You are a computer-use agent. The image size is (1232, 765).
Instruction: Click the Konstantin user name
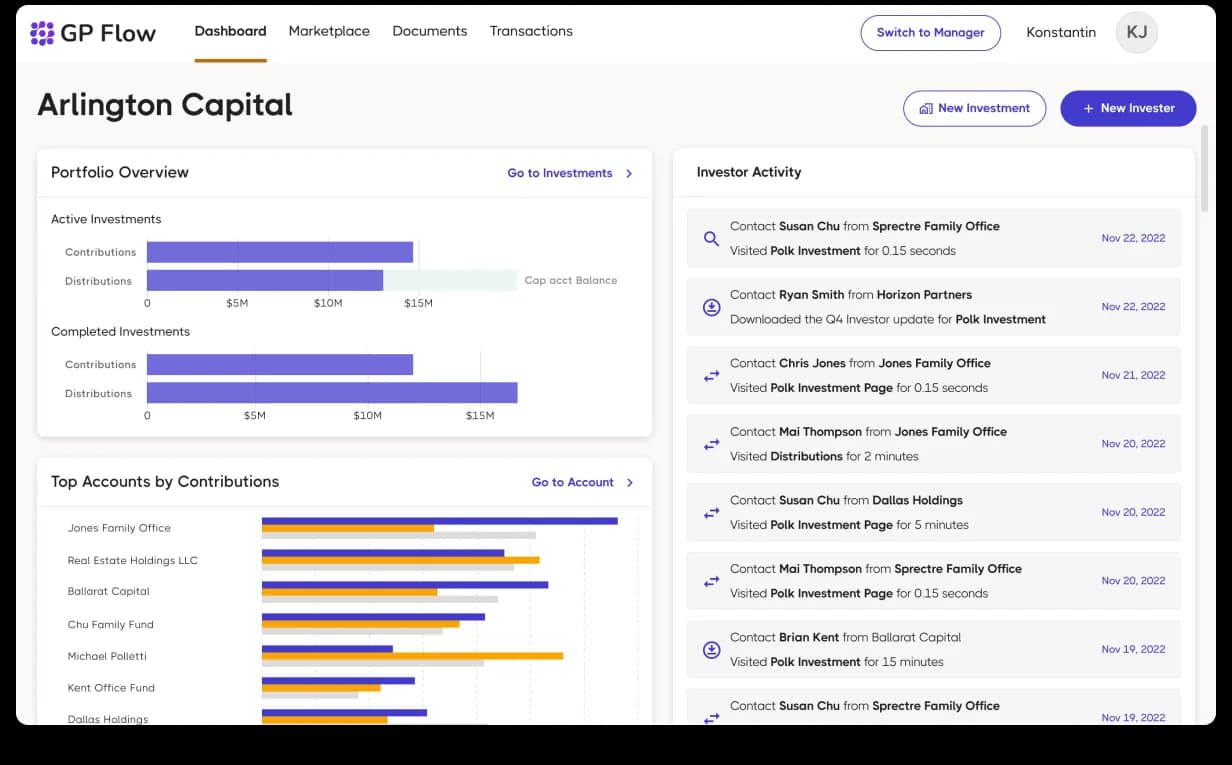(x=1061, y=32)
